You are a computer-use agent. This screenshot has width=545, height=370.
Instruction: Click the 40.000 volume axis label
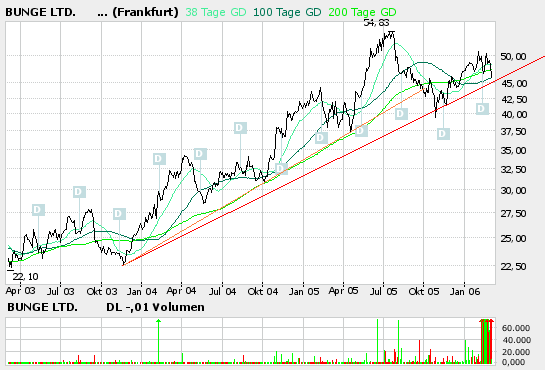516,340
